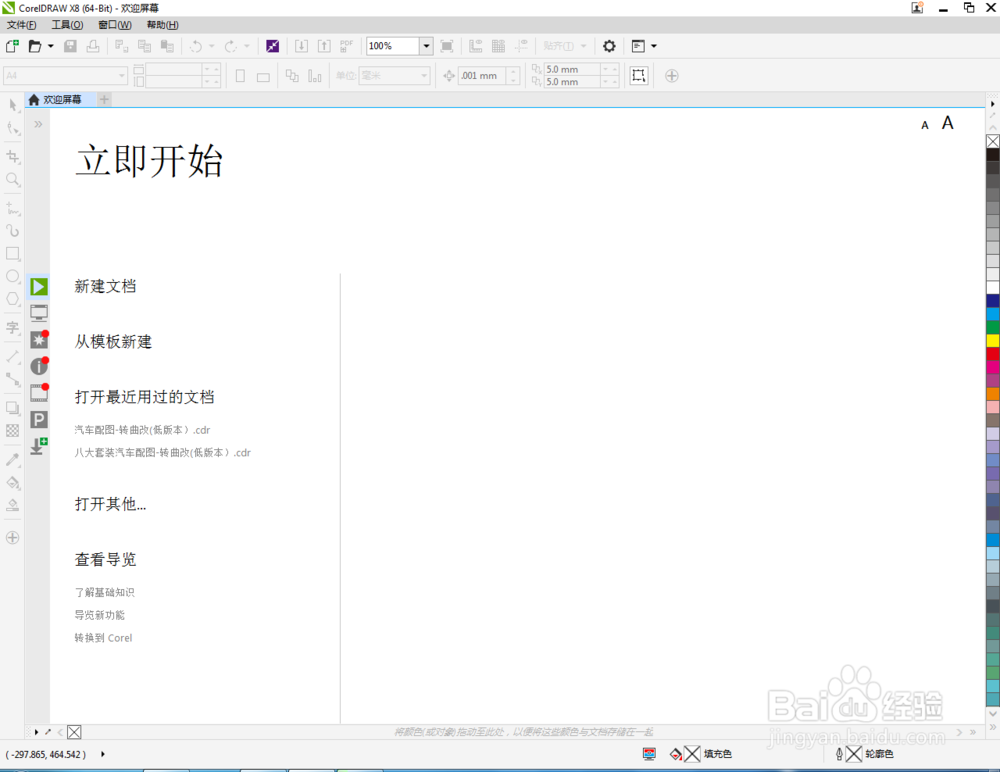The image size is (1000, 772).
Task: Open the What's New starburst sidebar icon
Action: (39, 339)
